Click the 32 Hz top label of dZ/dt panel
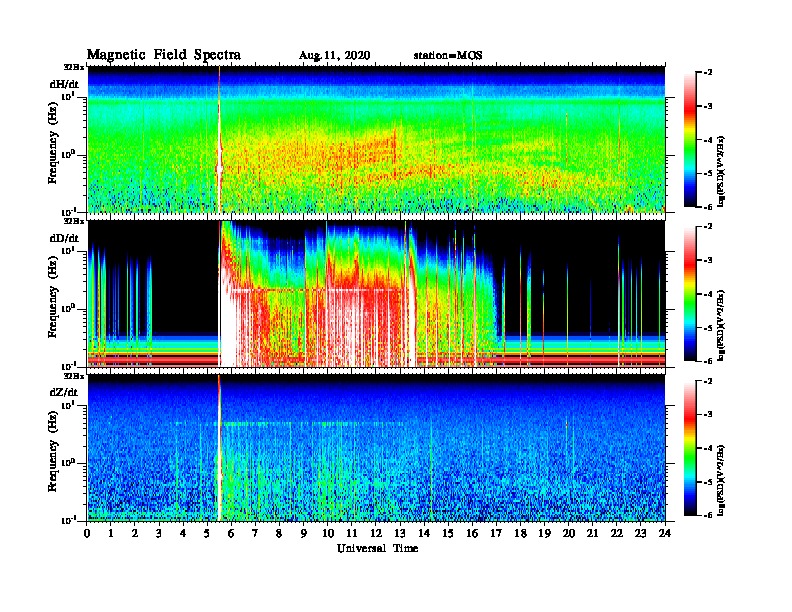 (73, 376)
